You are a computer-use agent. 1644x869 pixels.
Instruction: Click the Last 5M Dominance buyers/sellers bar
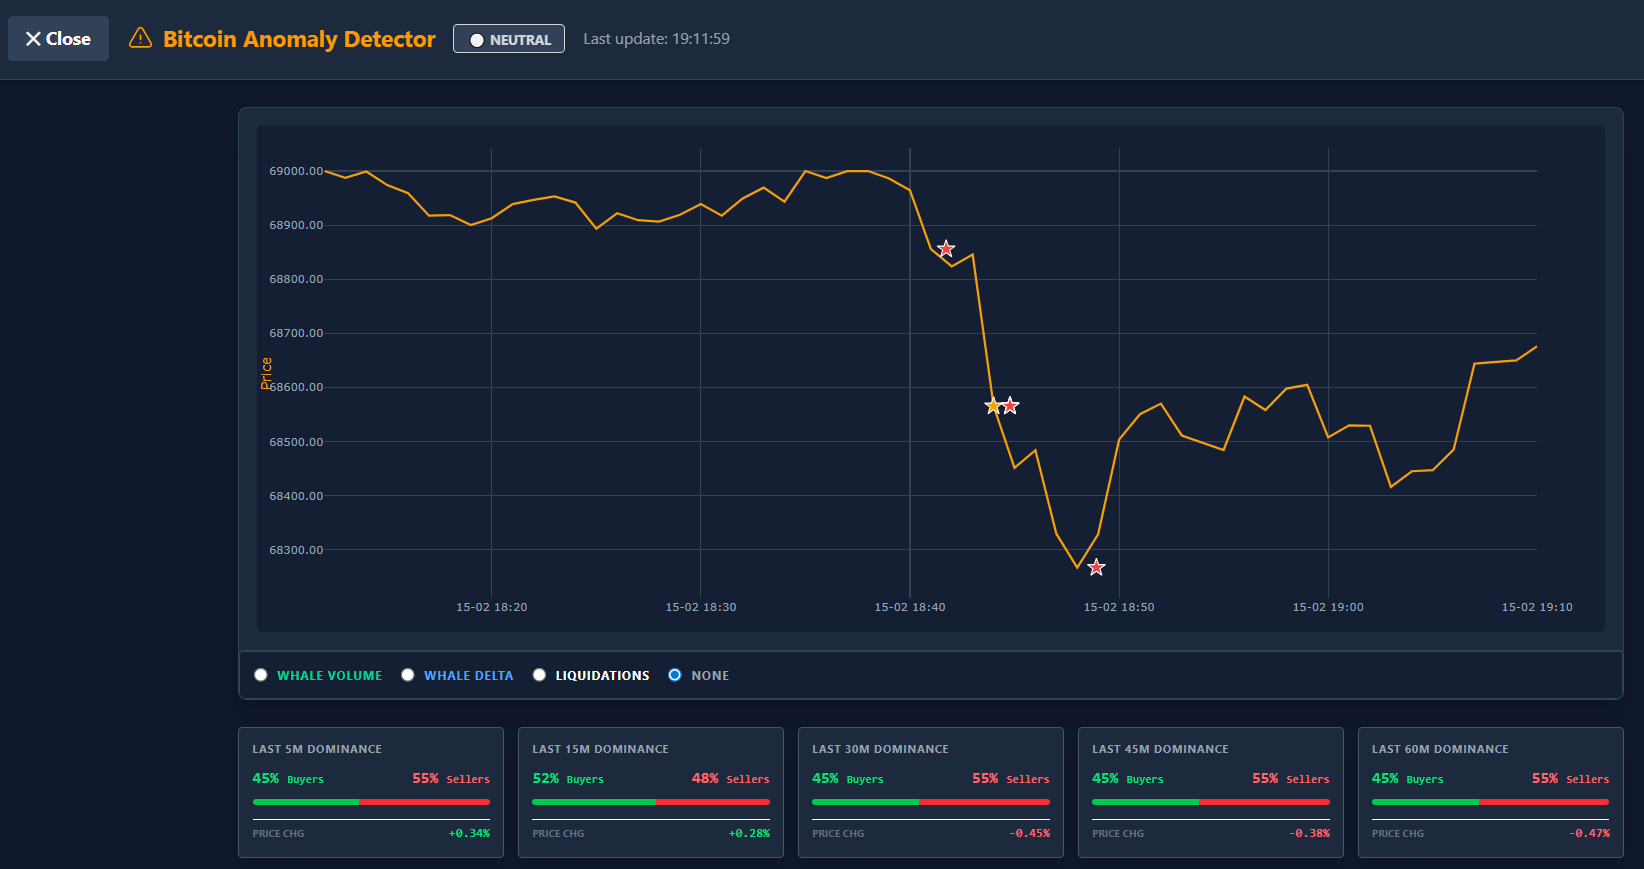(371, 802)
